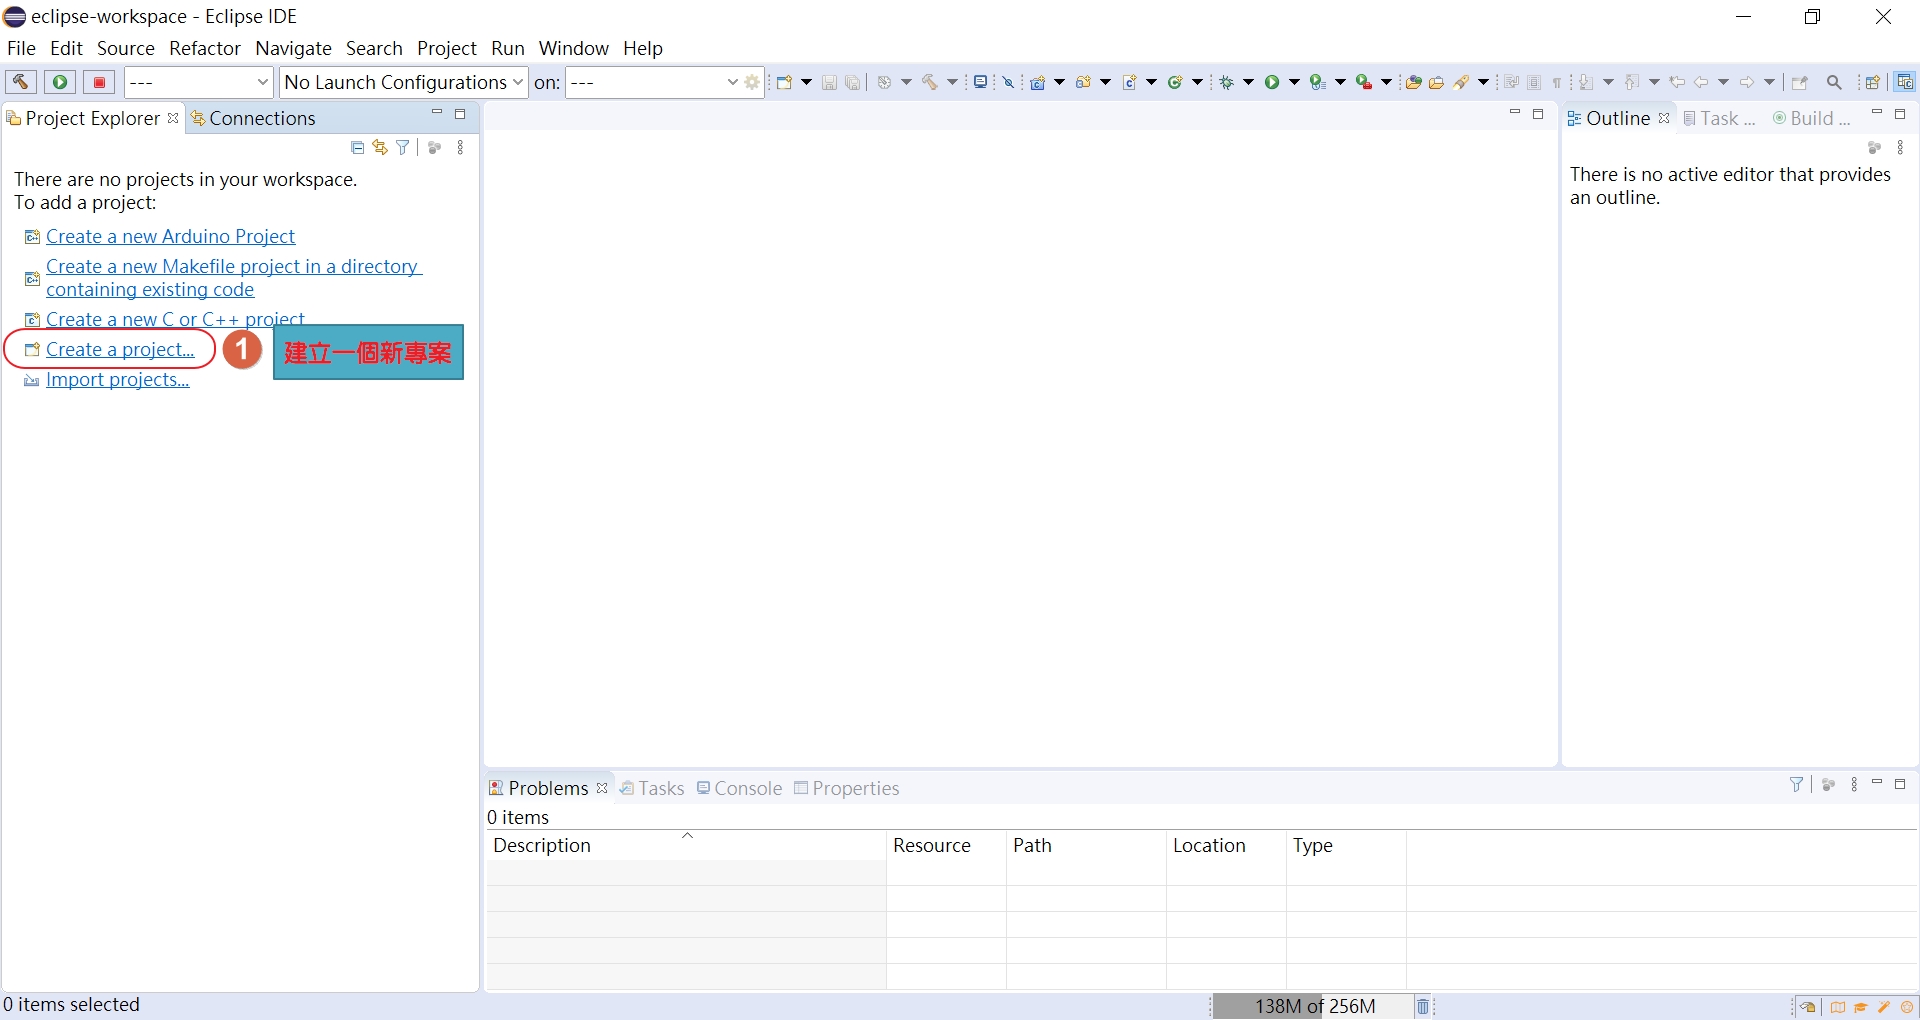Maximize the Problems panel
The height and width of the screenshot is (1020, 1920).
point(1900,784)
